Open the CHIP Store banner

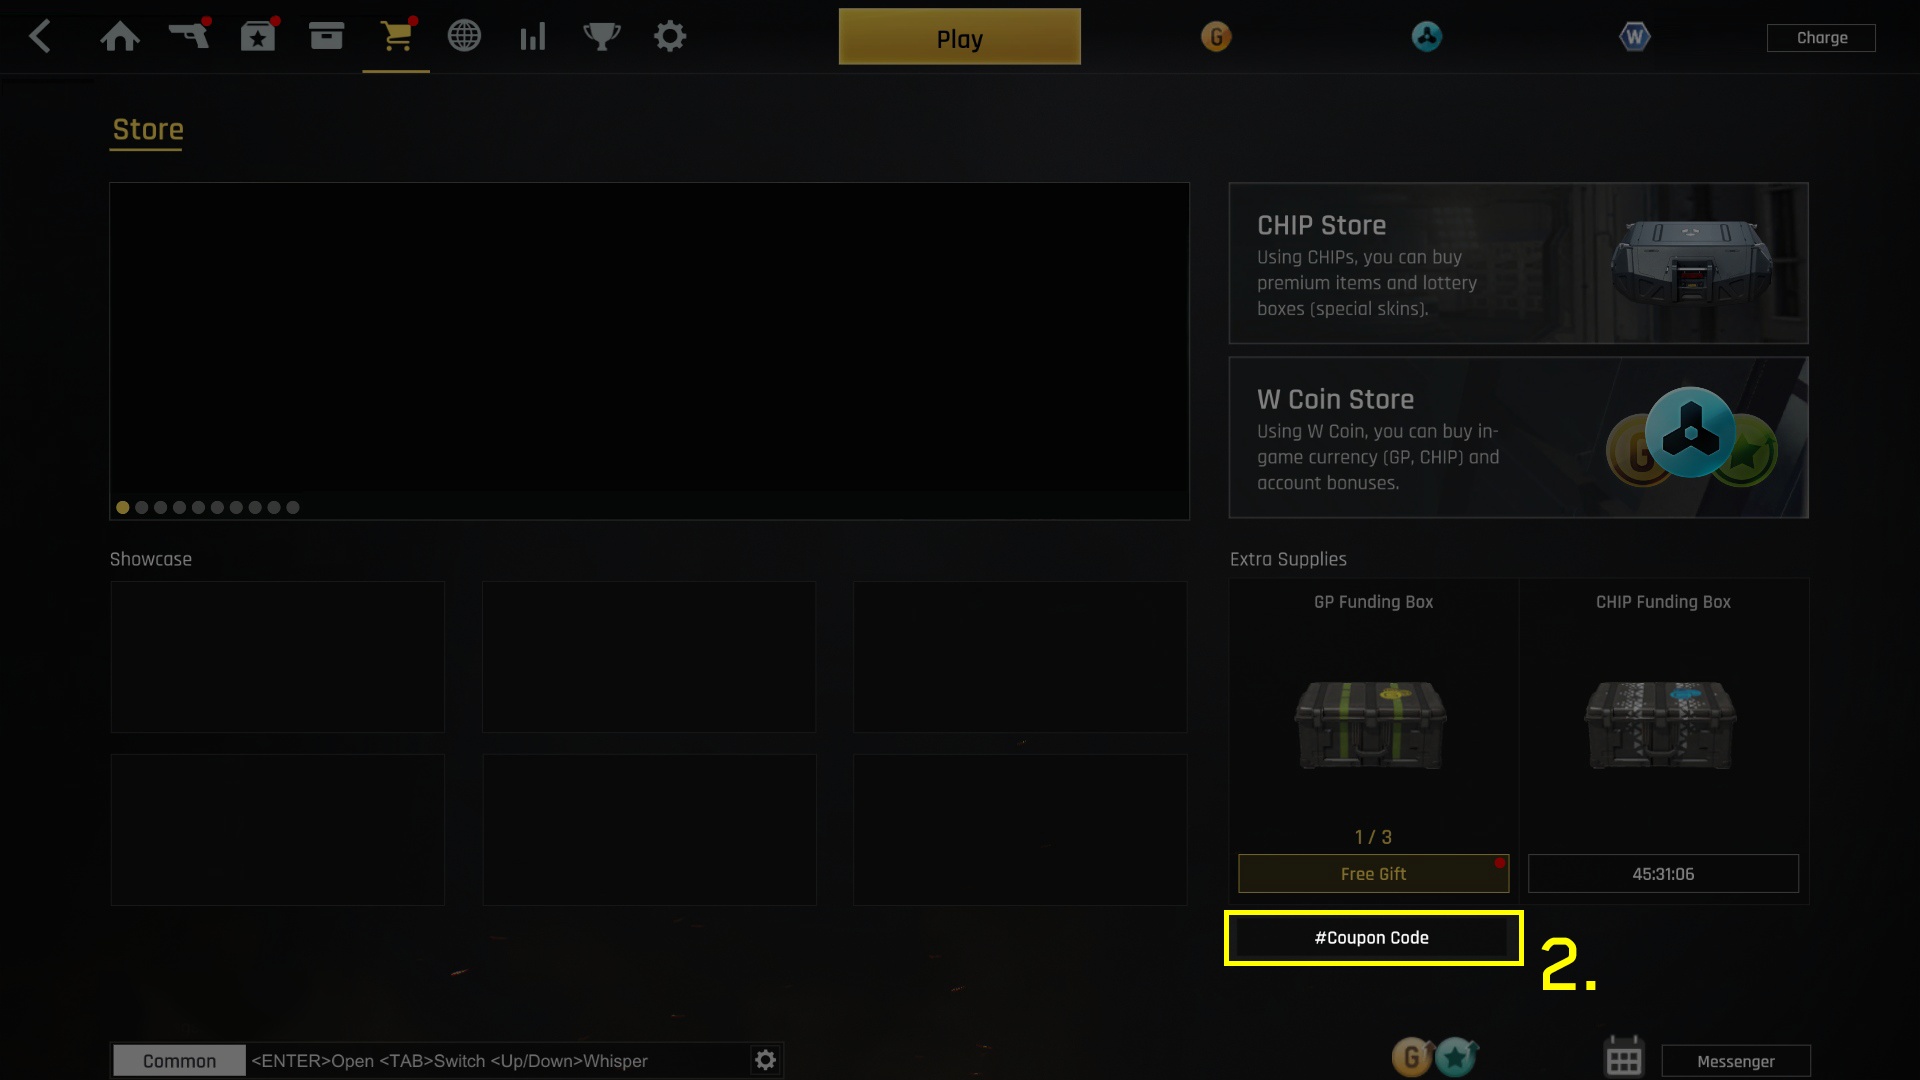point(1518,263)
